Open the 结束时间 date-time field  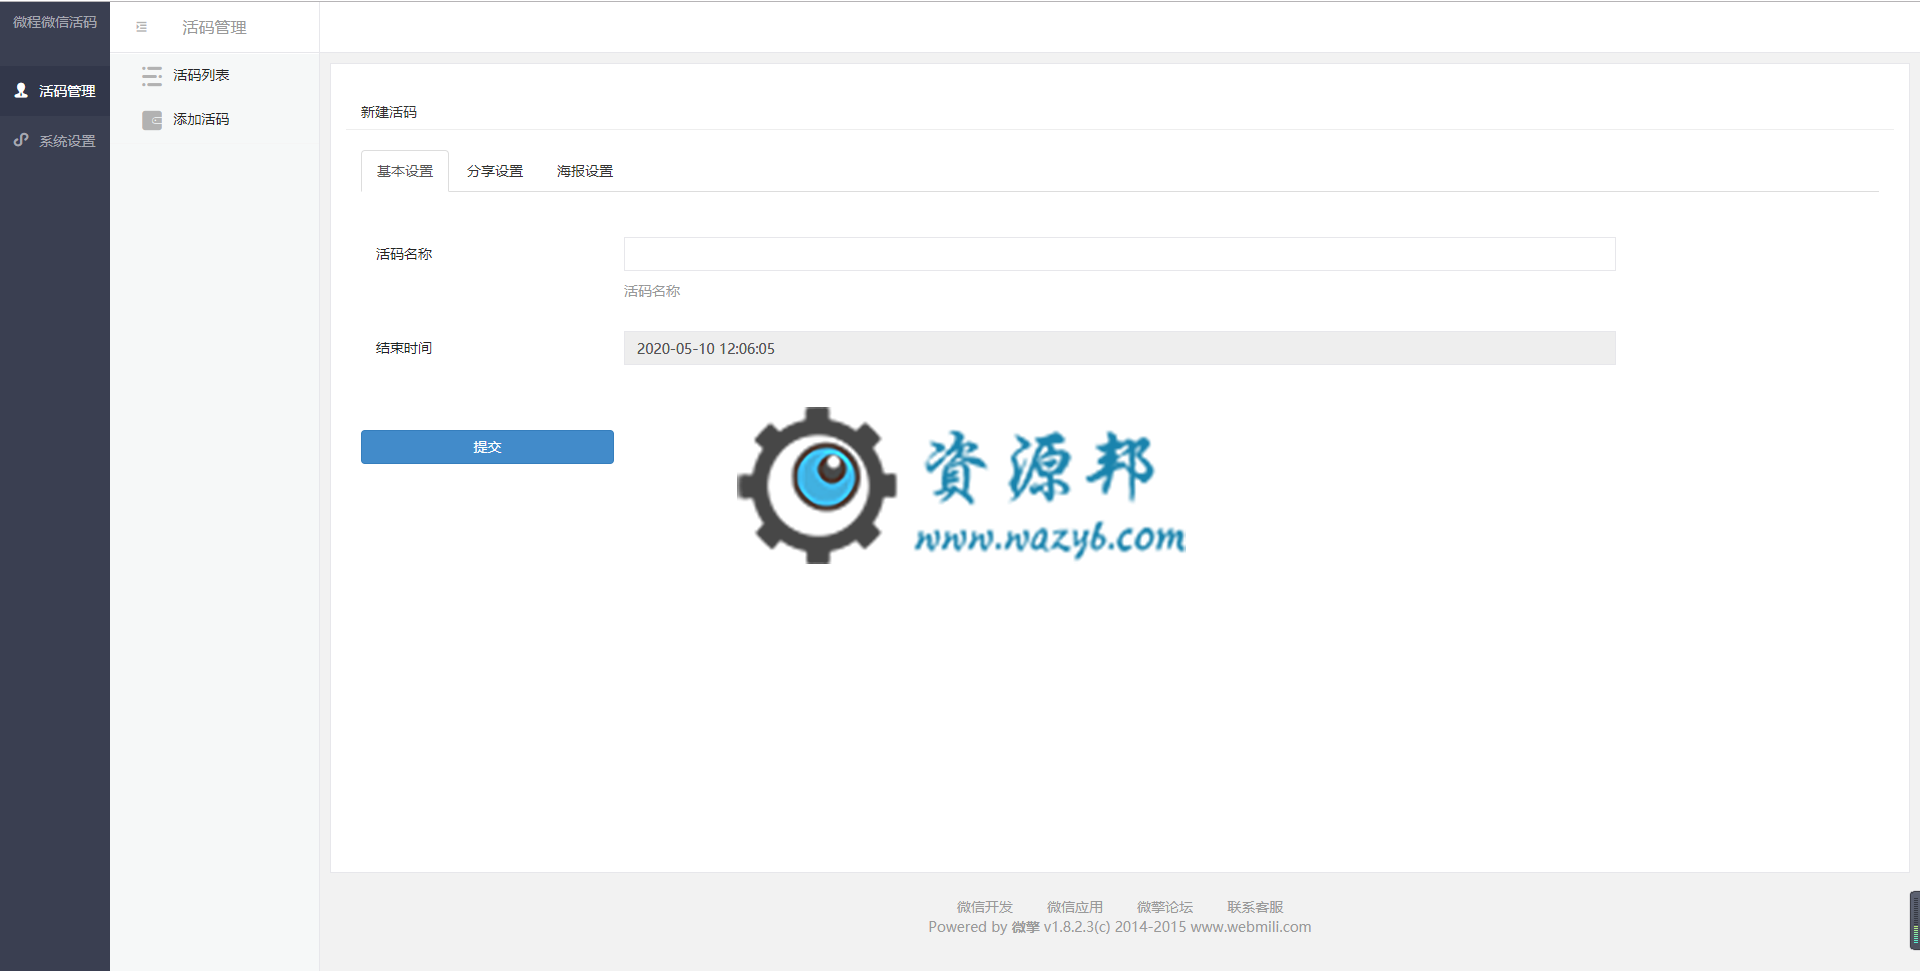(x=1119, y=348)
